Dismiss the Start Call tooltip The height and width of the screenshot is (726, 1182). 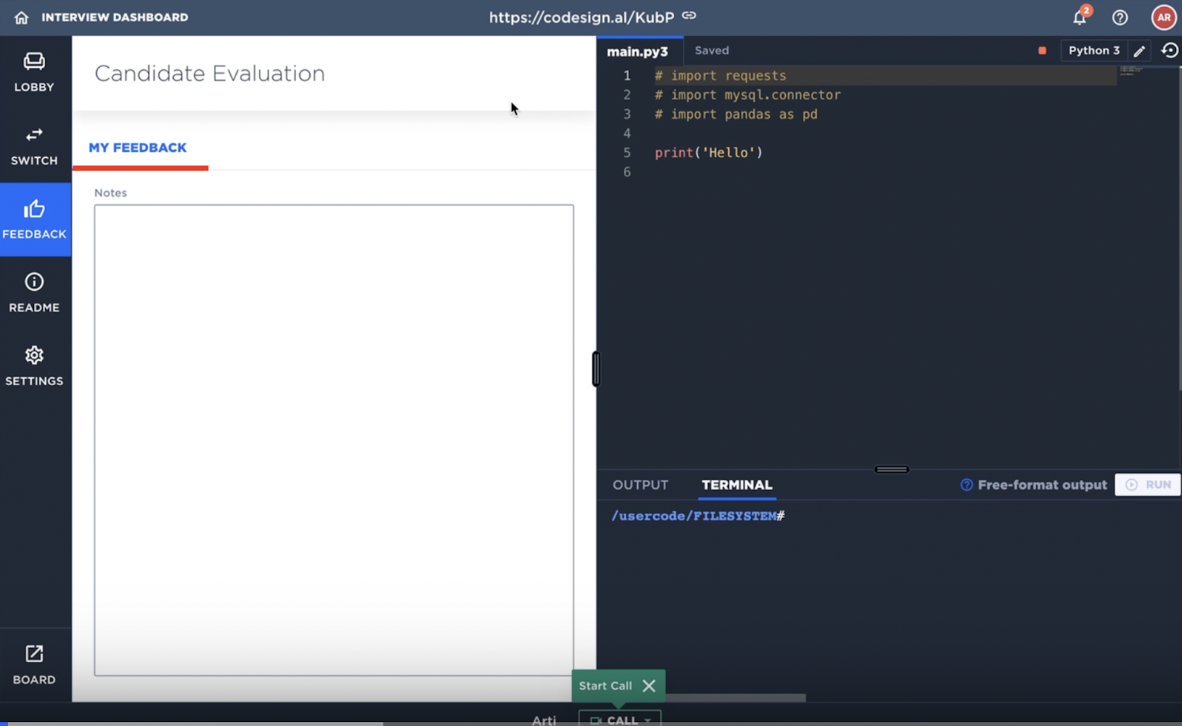[x=649, y=686]
